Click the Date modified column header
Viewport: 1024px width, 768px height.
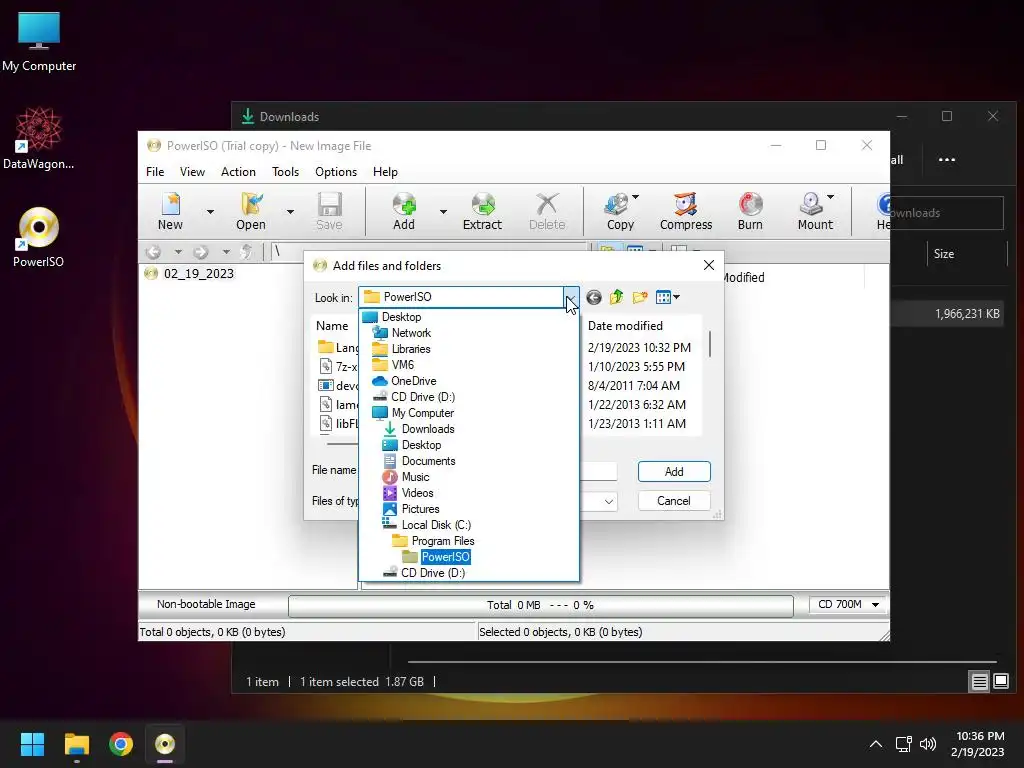625,326
